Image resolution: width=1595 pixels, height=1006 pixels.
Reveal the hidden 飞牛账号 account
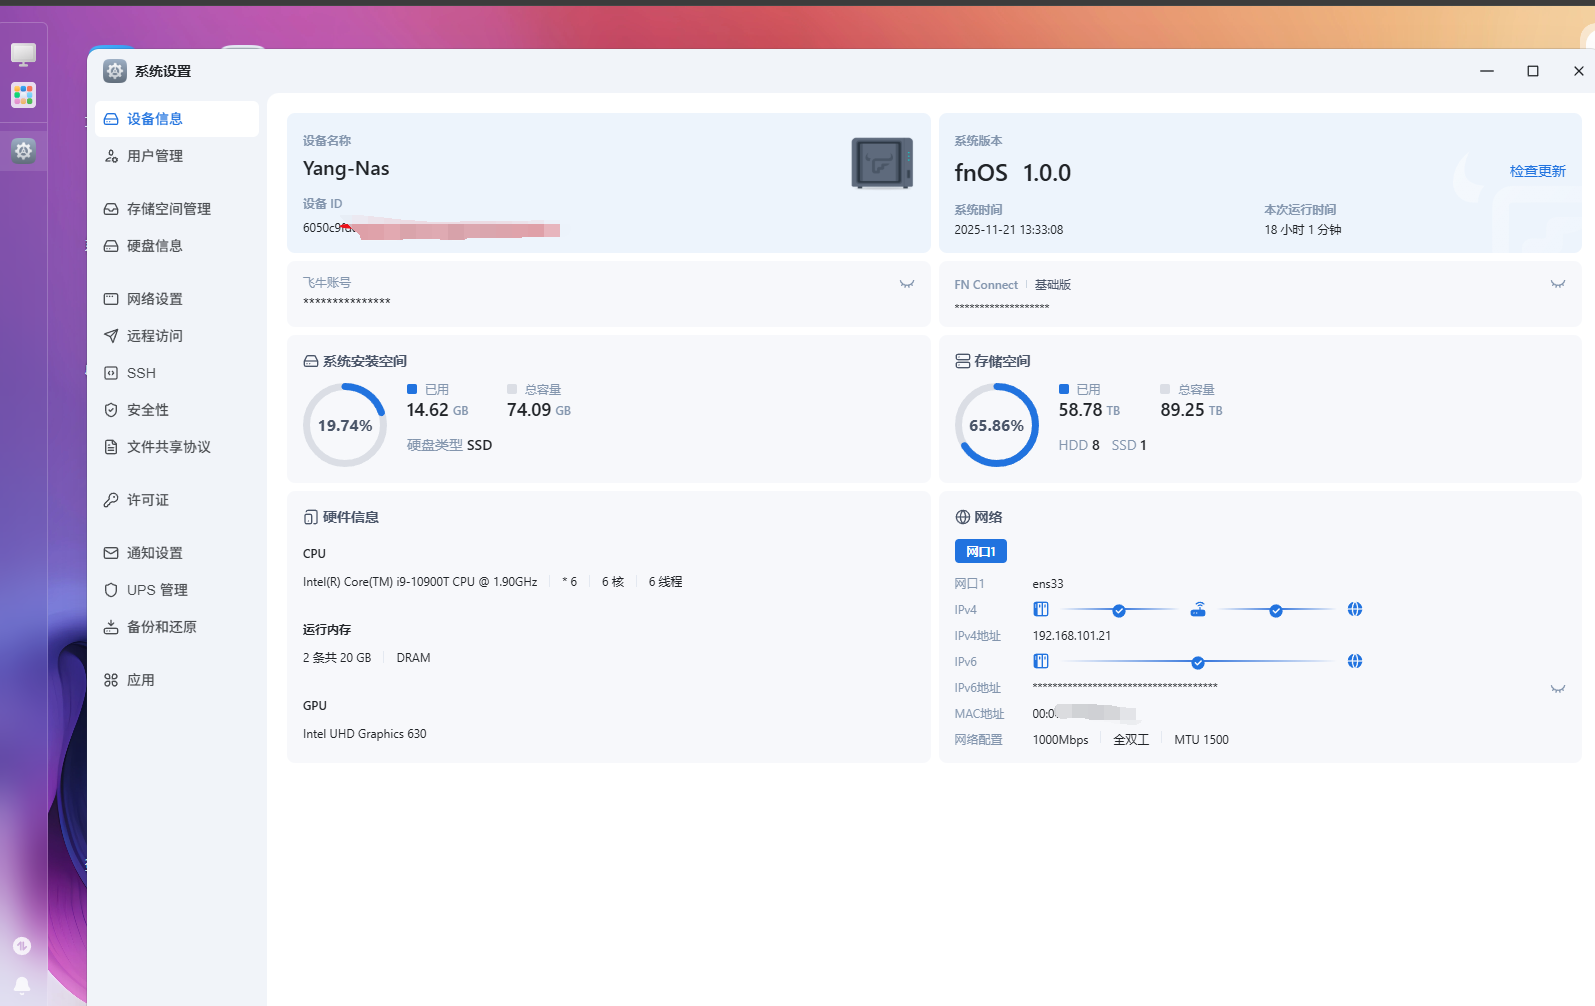click(x=906, y=284)
